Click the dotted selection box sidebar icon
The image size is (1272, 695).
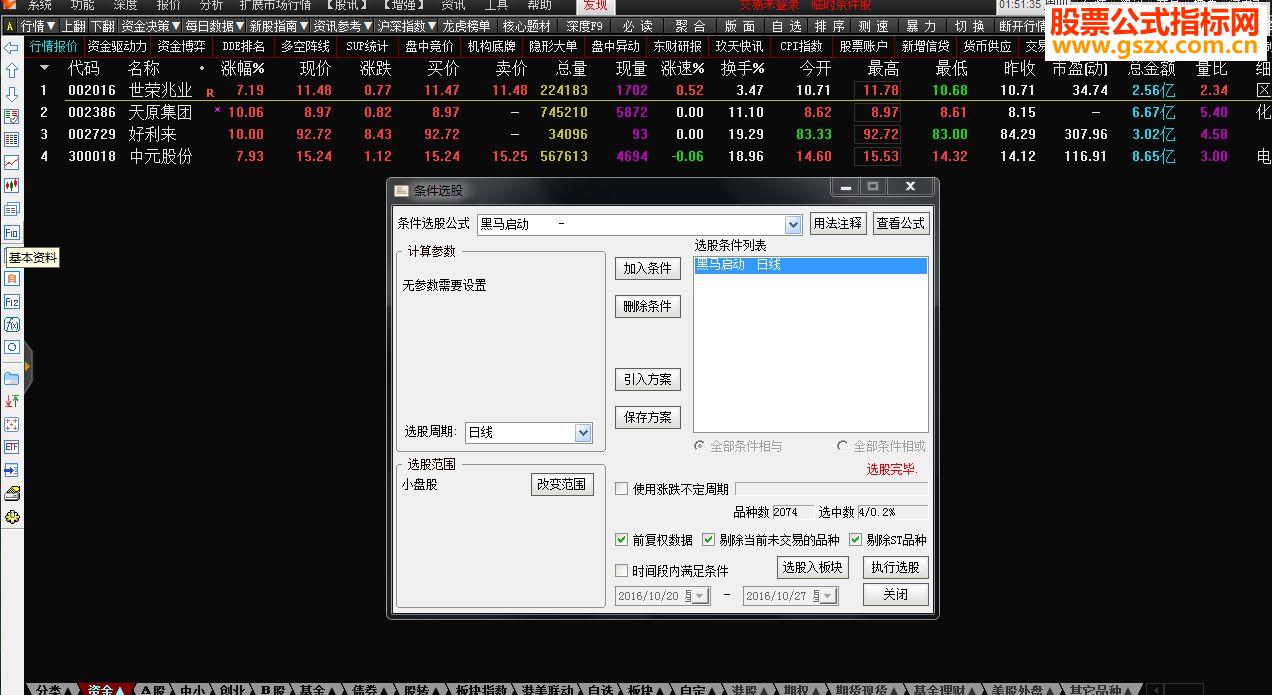click(12, 424)
